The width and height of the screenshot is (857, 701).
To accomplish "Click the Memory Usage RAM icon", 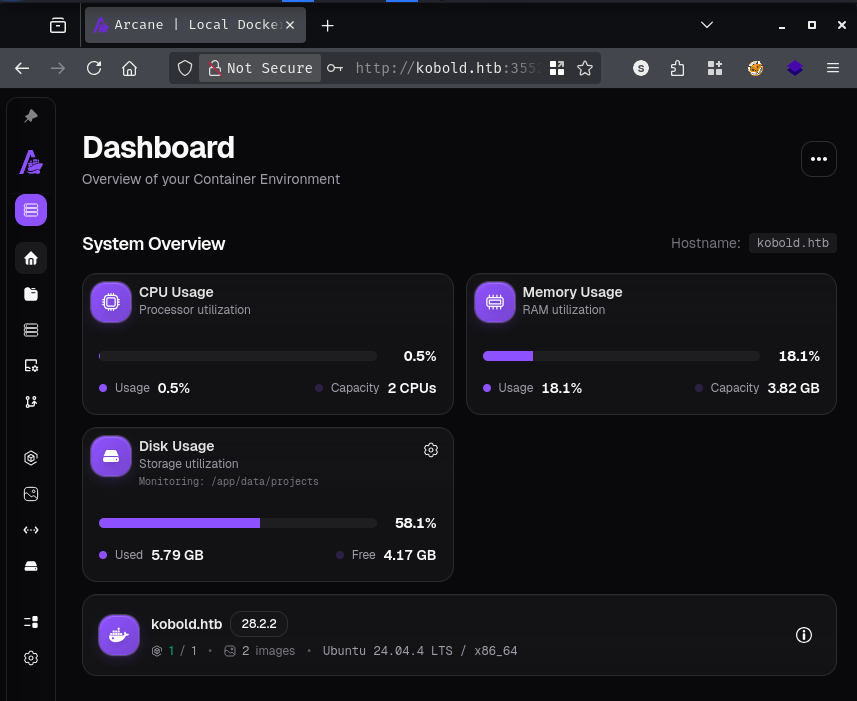I will click(495, 302).
